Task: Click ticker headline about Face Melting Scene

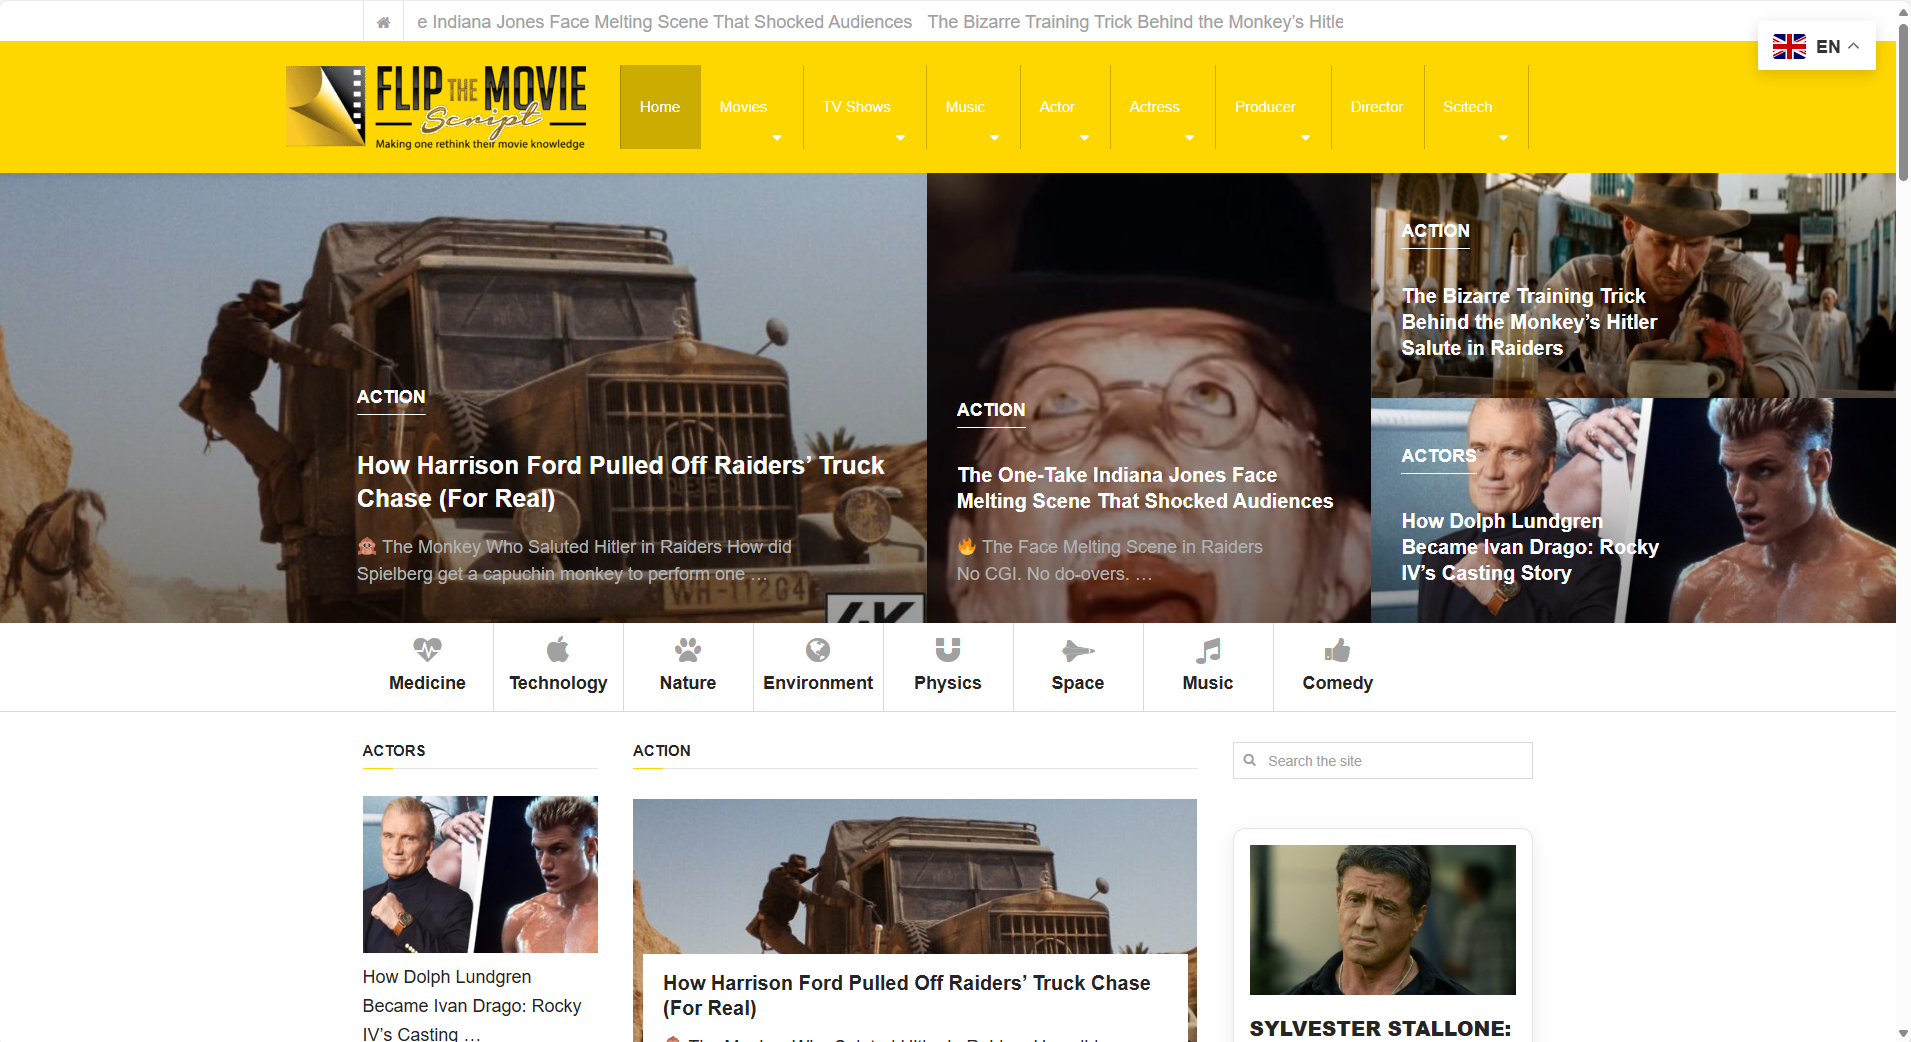Action: click(x=664, y=22)
